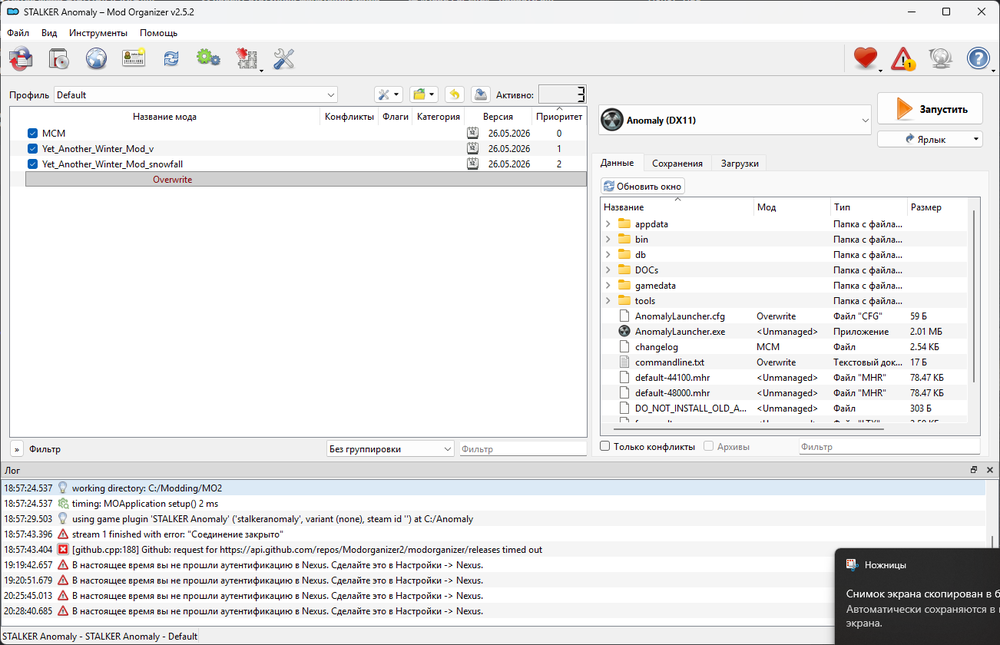Click the Install new mod from archive icon

click(21, 59)
